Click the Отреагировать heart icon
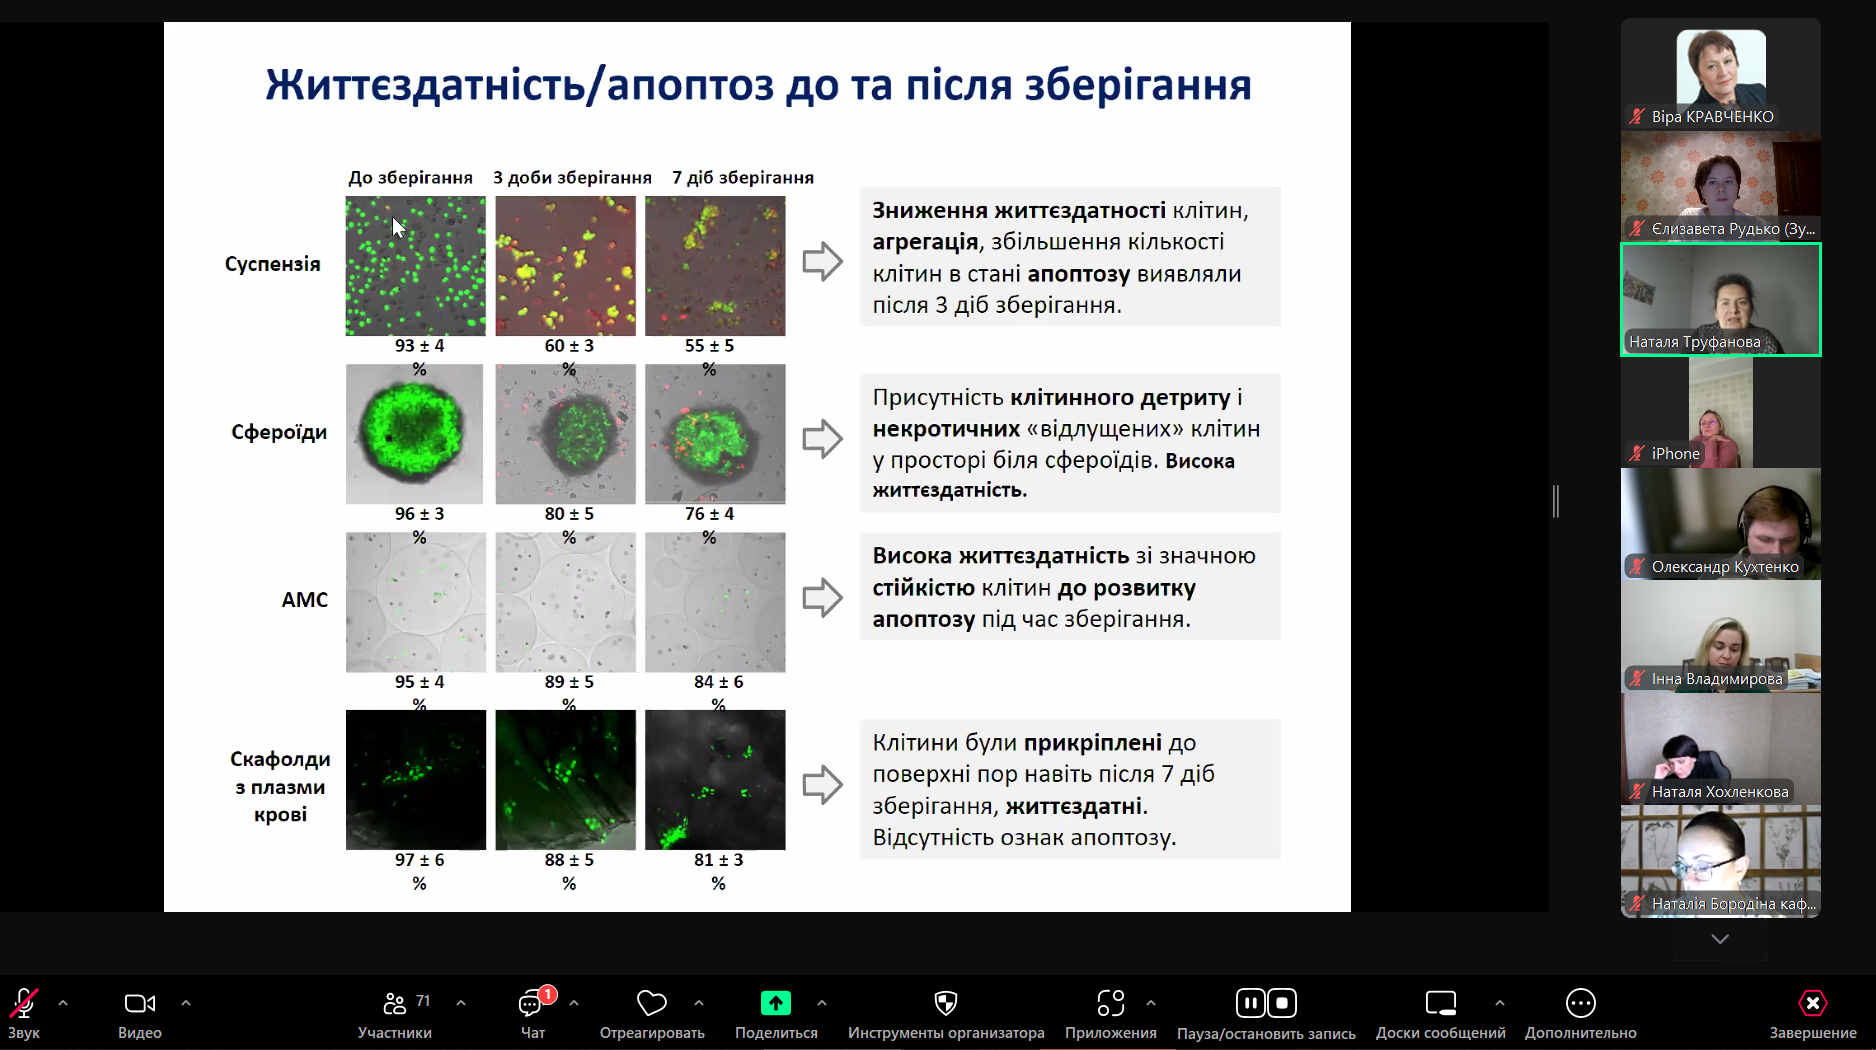1876x1050 pixels. click(x=651, y=1003)
